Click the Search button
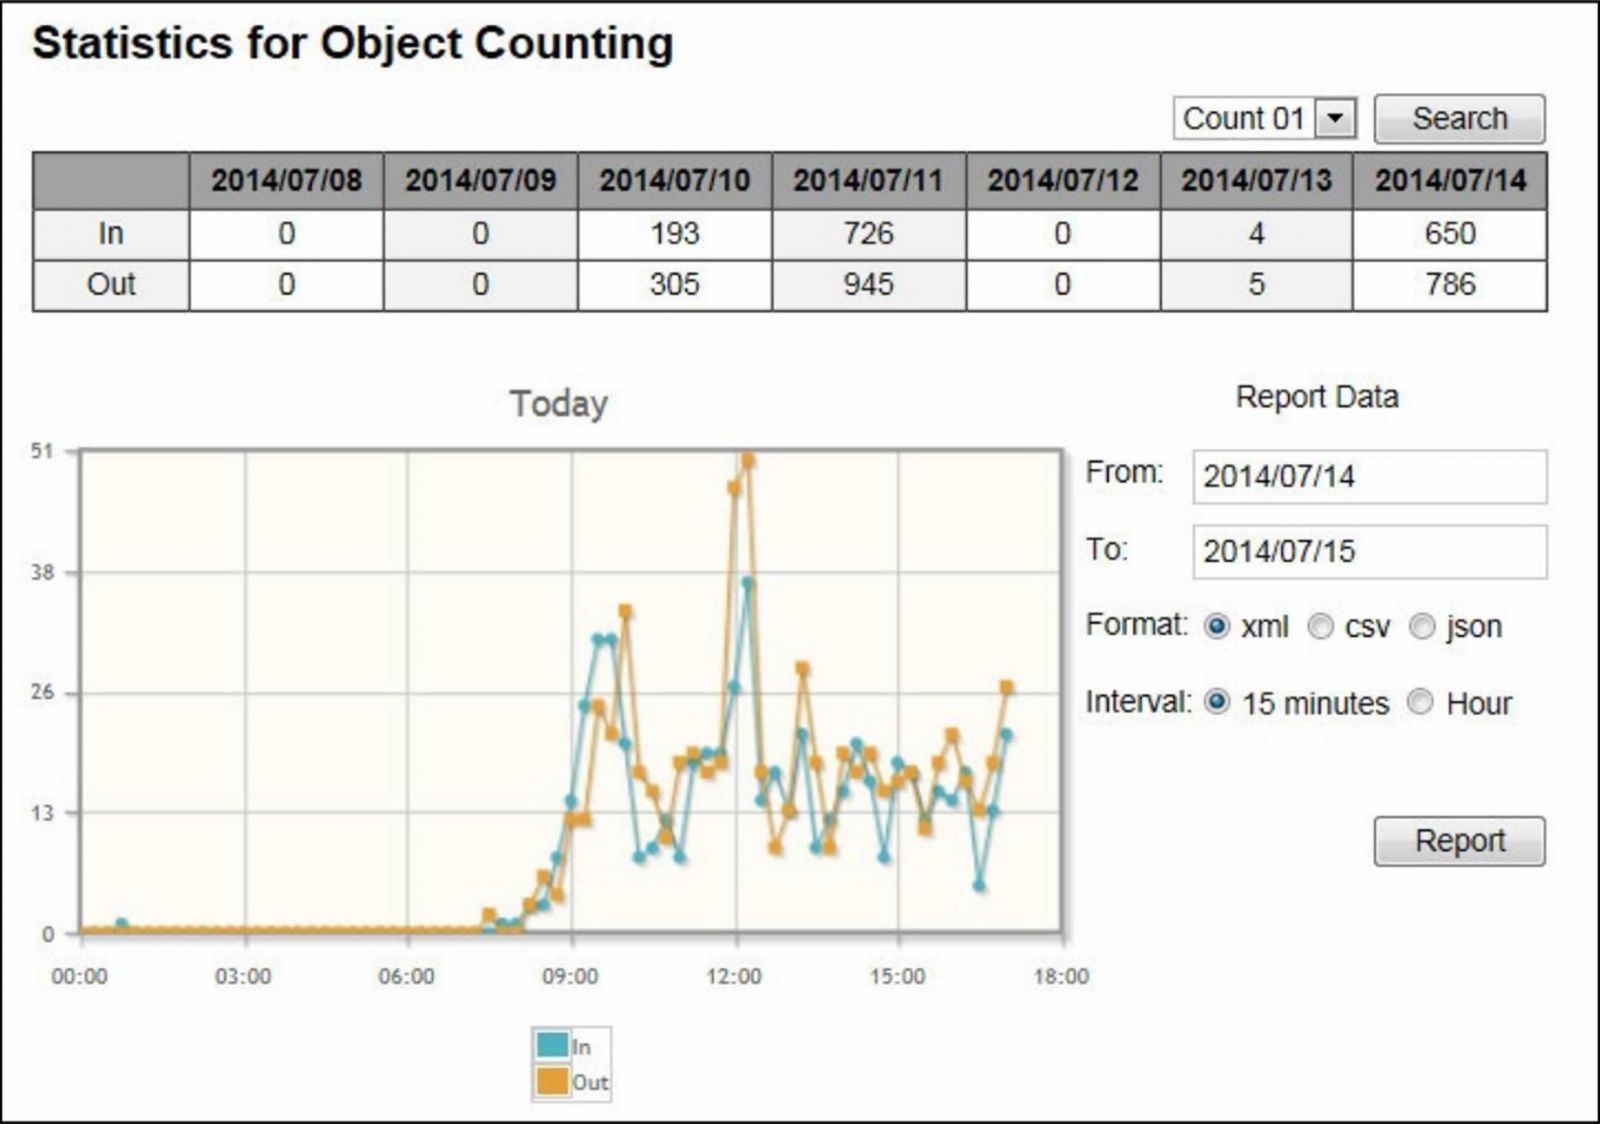 1459,119
